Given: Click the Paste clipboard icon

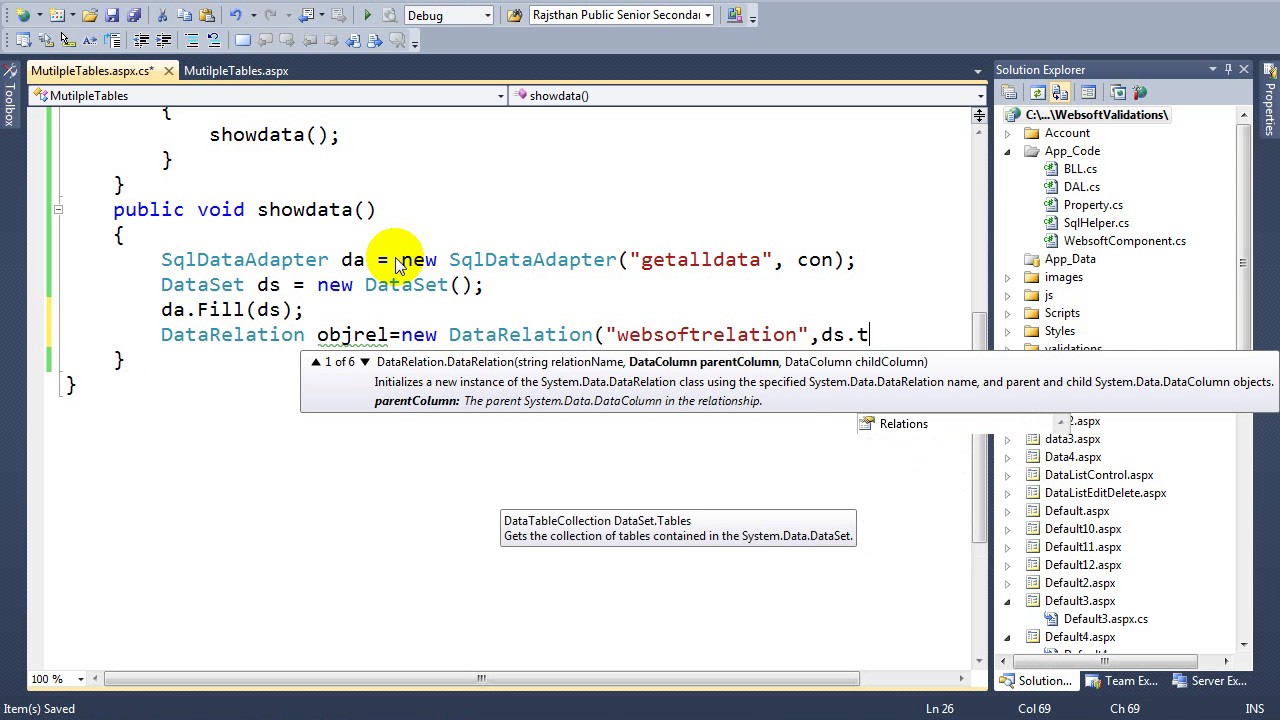Looking at the screenshot, I should 206,15.
